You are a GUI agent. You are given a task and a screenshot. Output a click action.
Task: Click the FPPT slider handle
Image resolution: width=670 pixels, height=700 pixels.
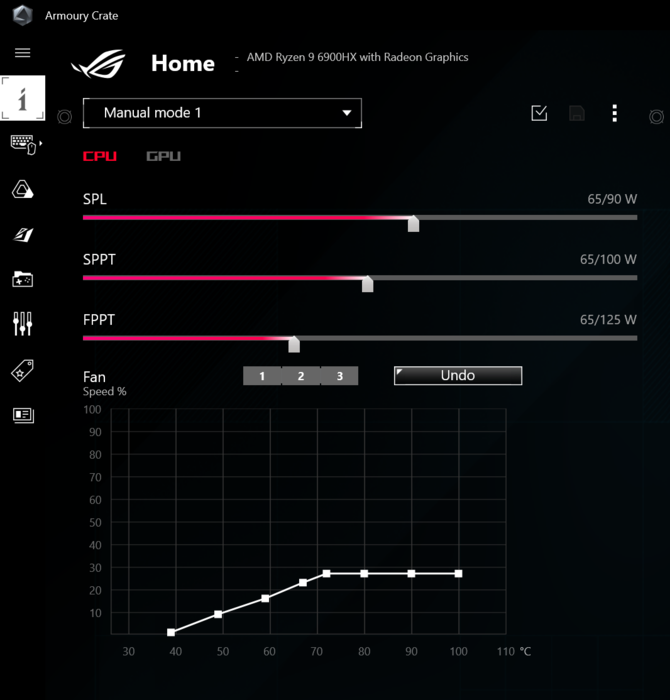tap(294, 344)
